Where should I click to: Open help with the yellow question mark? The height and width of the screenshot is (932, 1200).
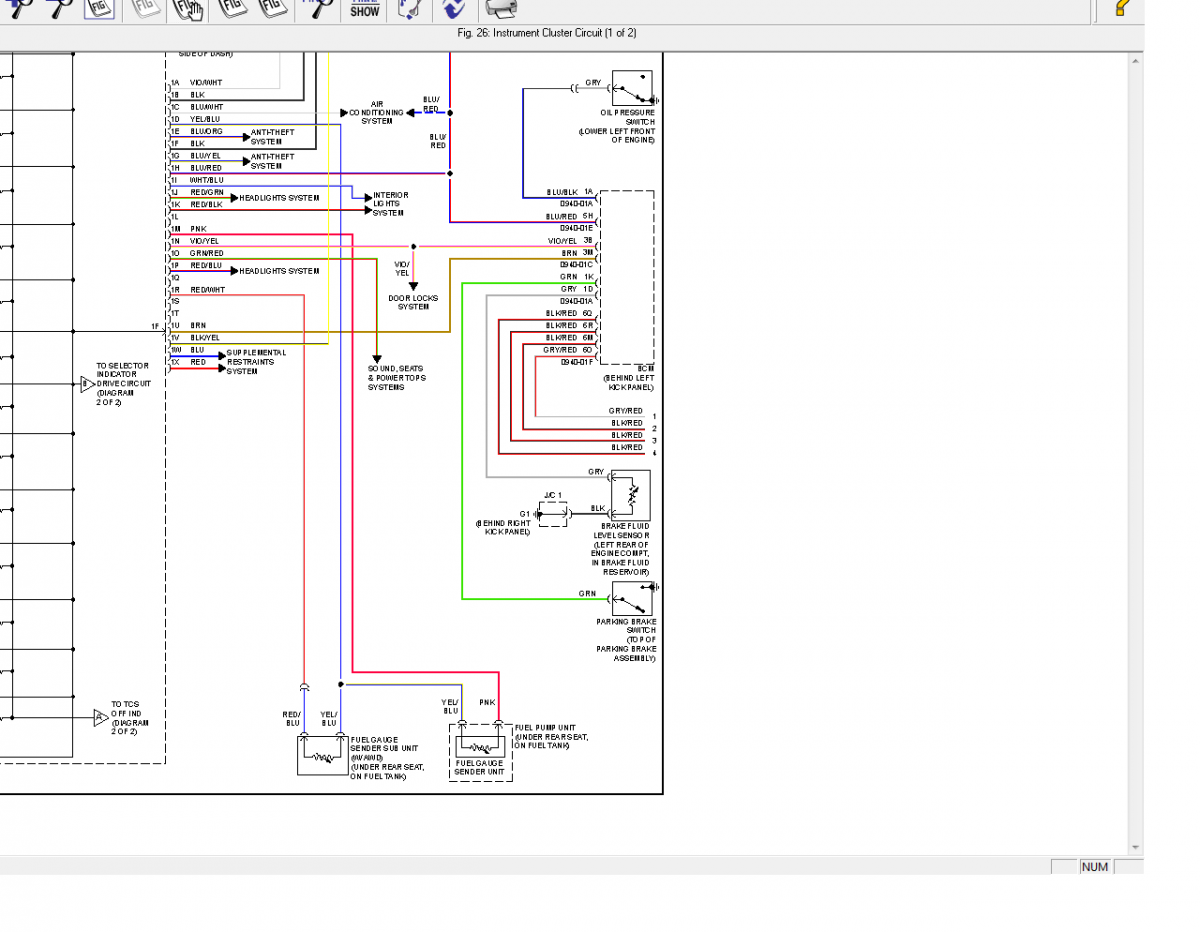pos(1121,8)
